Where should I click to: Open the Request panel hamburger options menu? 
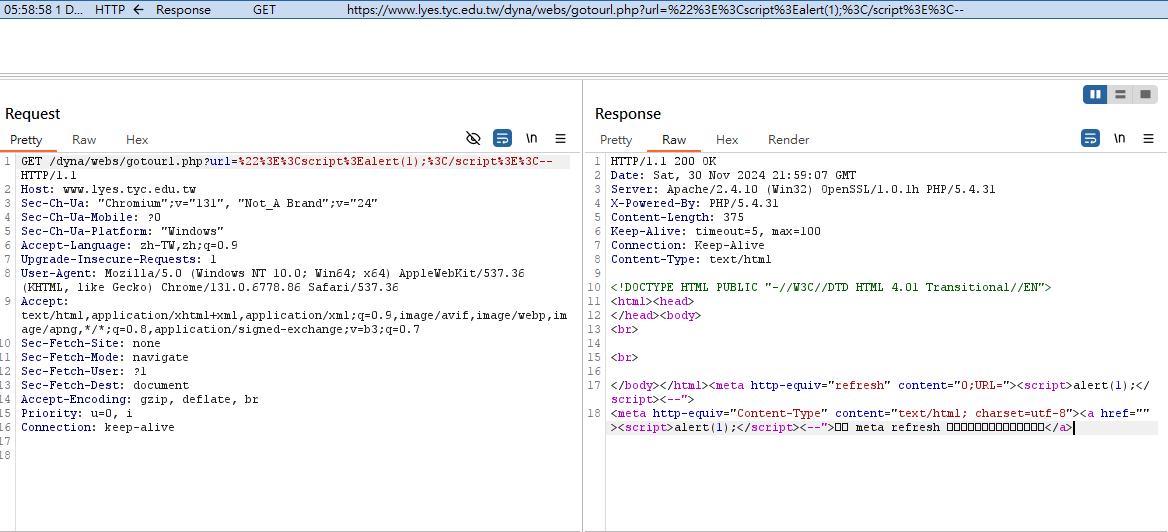pyautogui.click(x=561, y=139)
